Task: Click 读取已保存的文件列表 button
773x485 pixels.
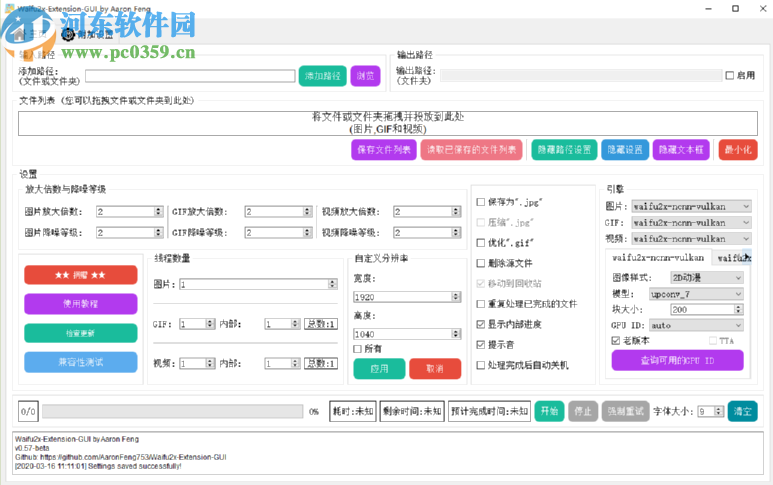Action: click(x=471, y=150)
